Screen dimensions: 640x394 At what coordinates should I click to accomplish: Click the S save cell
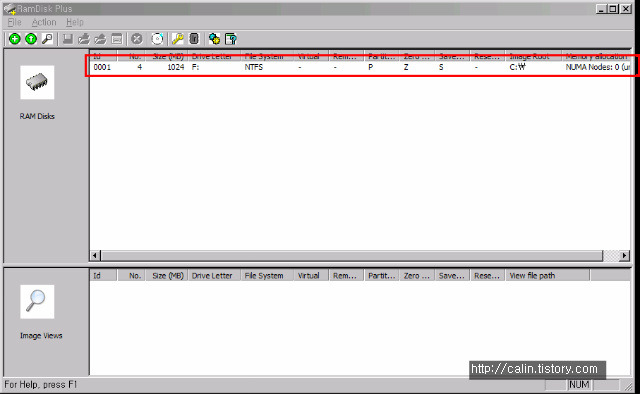click(x=441, y=67)
